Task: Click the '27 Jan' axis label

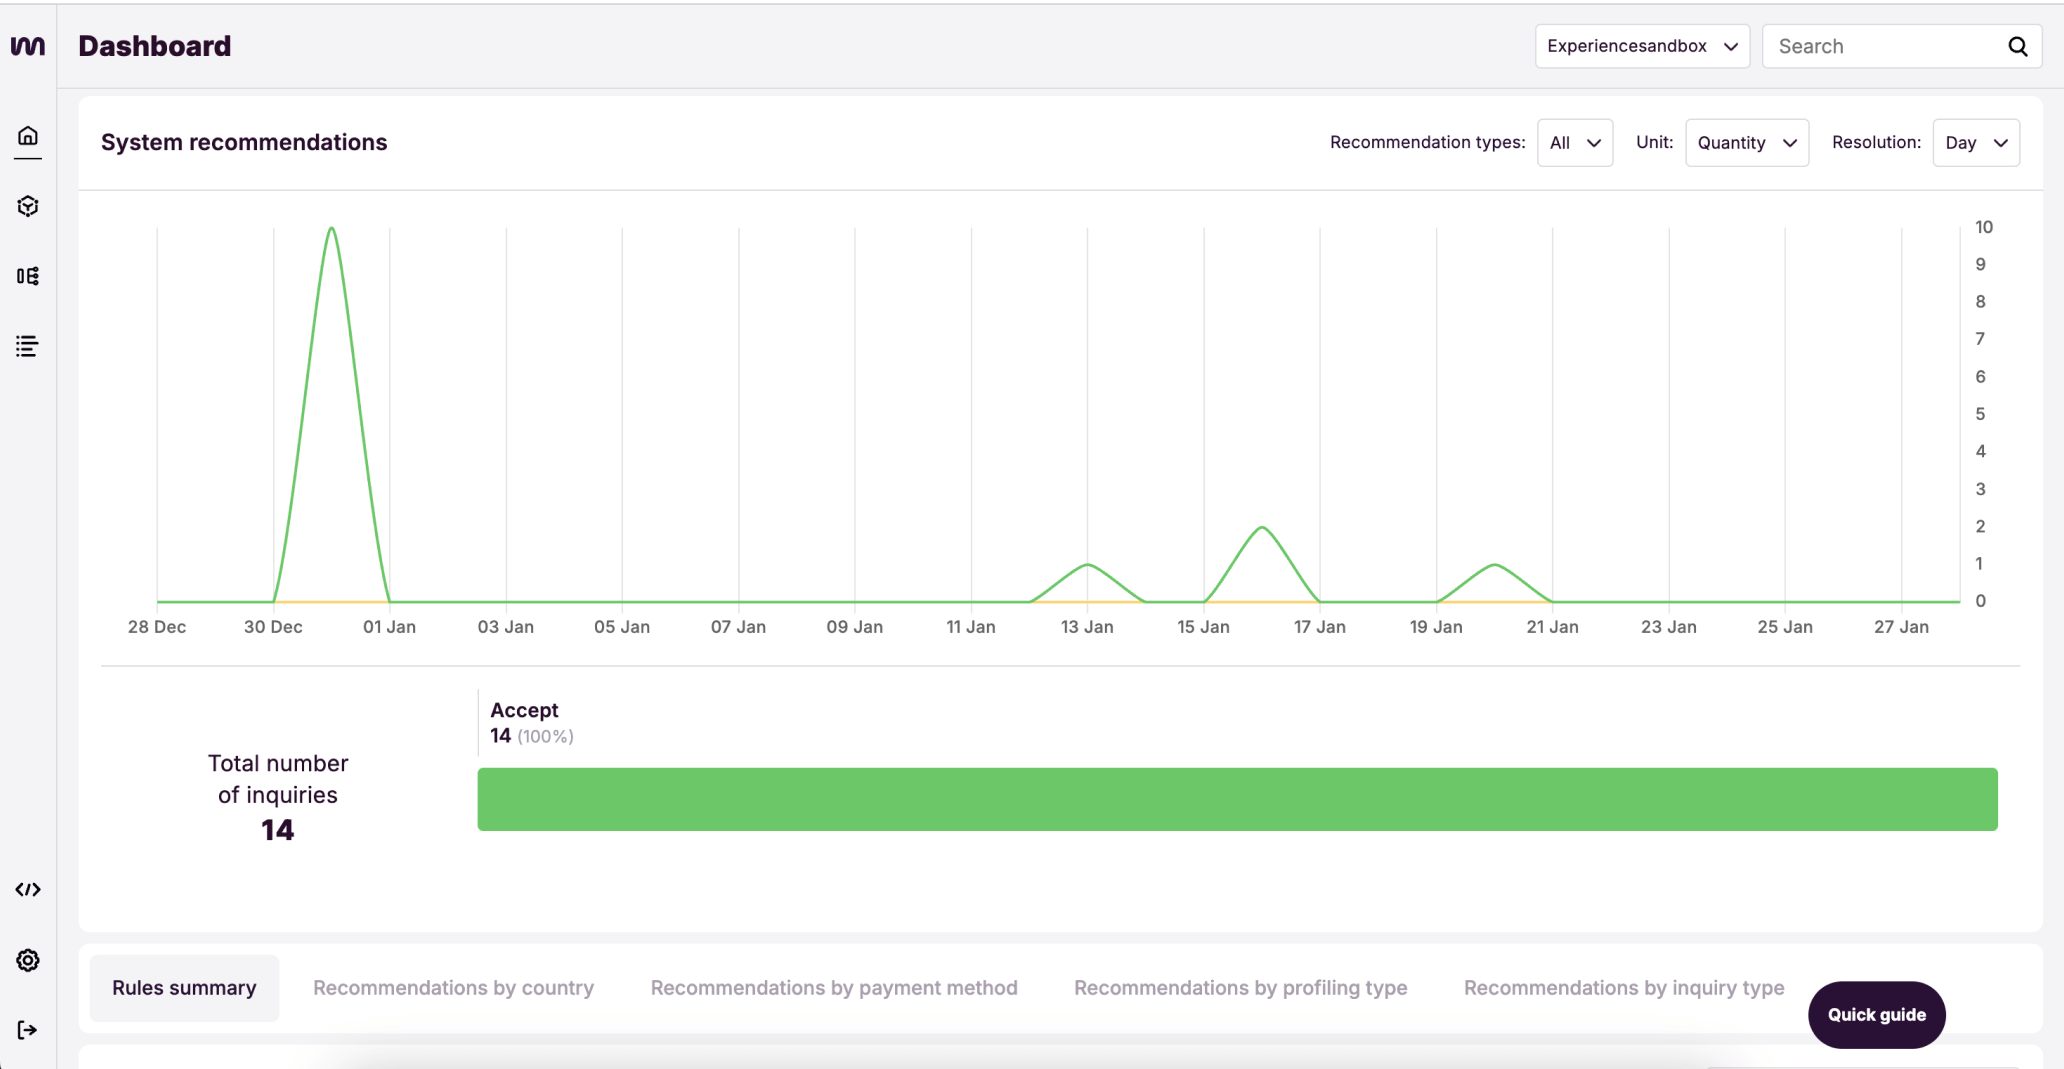Action: point(1901,627)
